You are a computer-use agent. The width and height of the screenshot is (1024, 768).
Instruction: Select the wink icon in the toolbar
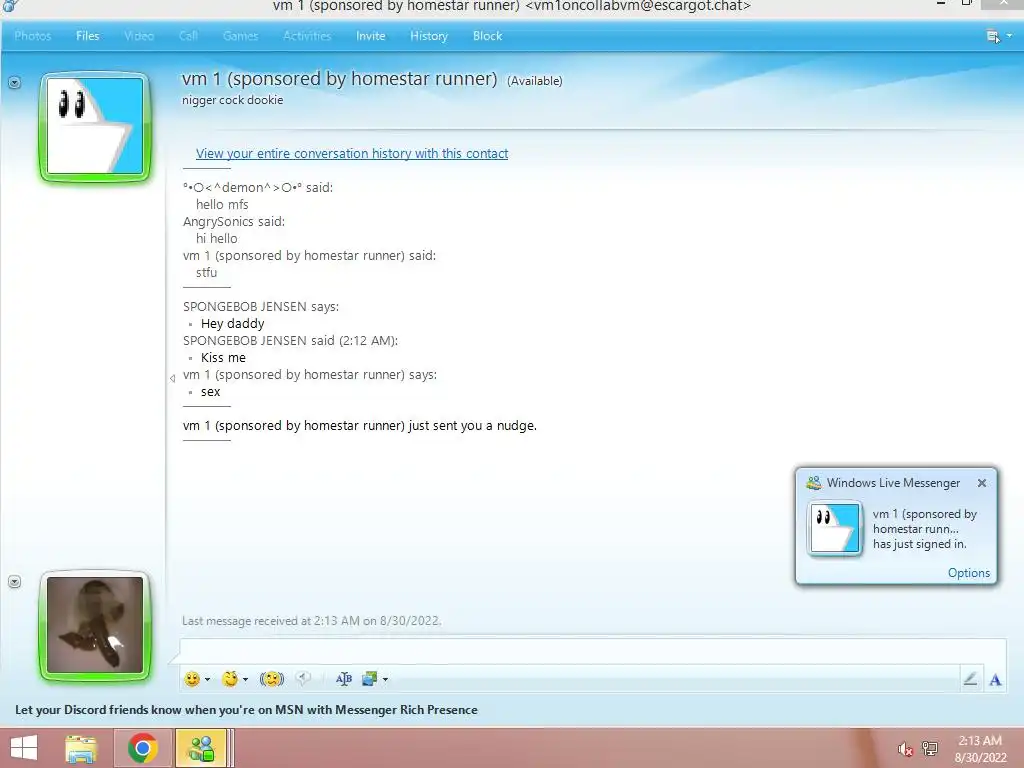coord(230,679)
